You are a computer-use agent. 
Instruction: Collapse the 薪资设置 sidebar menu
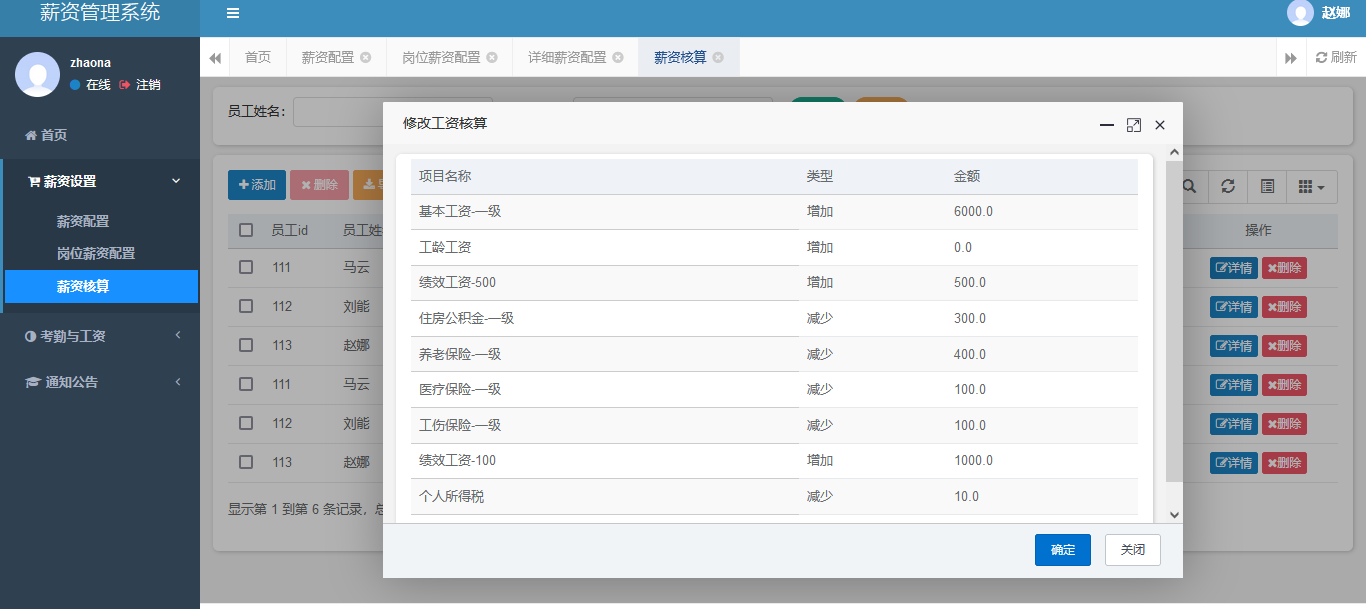click(100, 181)
